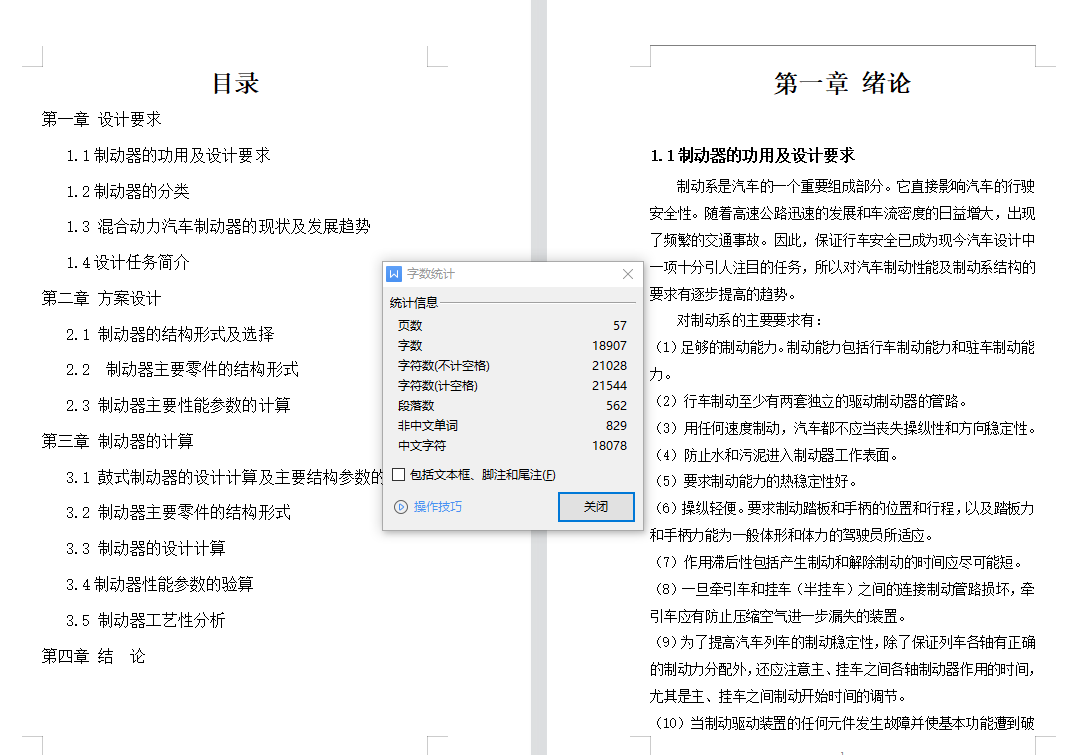
Task: Click contents entry 1.1 制动器的功用及设计要求
Action: click(168, 155)
